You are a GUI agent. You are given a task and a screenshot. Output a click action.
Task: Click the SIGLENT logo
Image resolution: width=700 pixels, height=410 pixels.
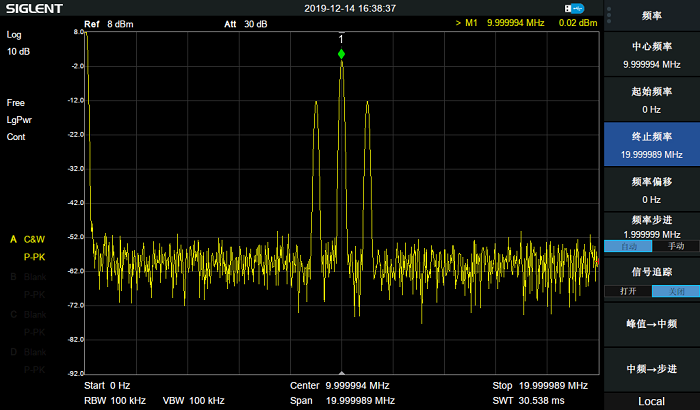pos(34,8)
